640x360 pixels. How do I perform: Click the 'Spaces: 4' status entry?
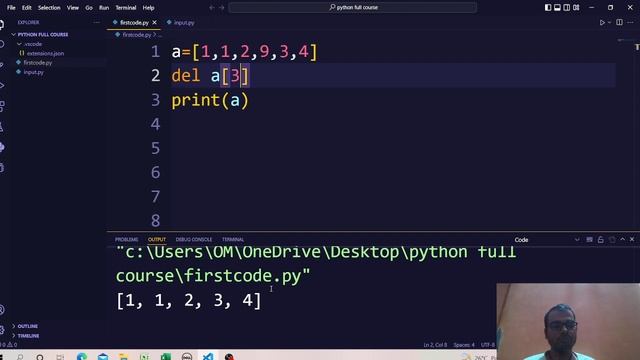coord(464,345)
